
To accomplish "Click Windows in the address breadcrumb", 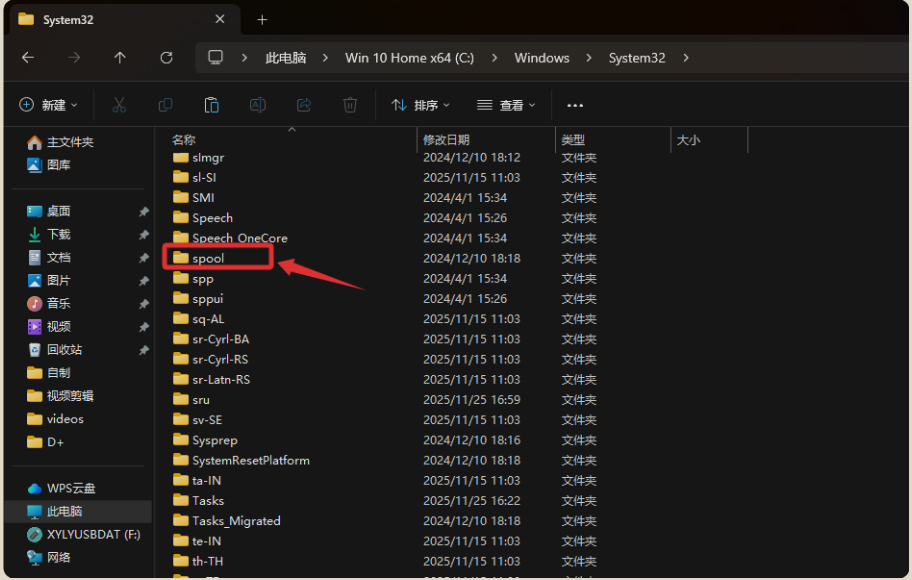I will pos(541,58).
